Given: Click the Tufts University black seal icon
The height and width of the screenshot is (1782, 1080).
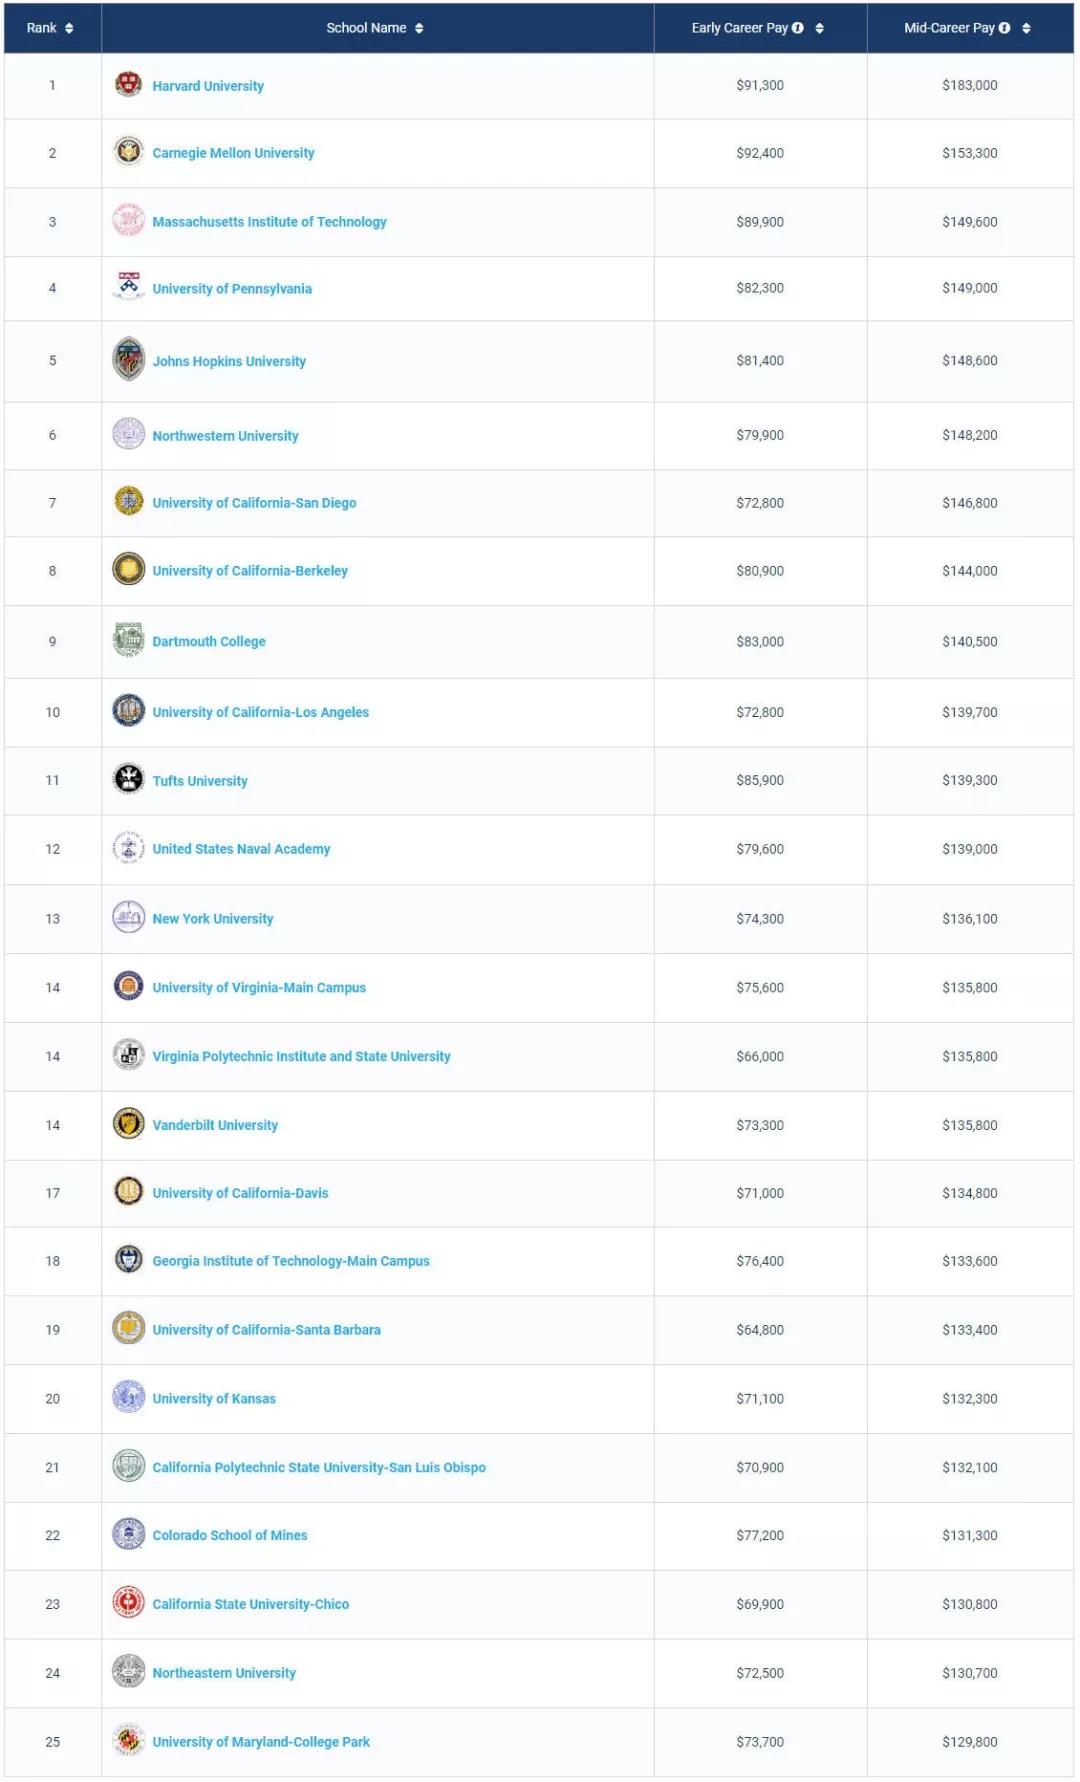Looking at the screenshot, I should [x=128, y=779].
